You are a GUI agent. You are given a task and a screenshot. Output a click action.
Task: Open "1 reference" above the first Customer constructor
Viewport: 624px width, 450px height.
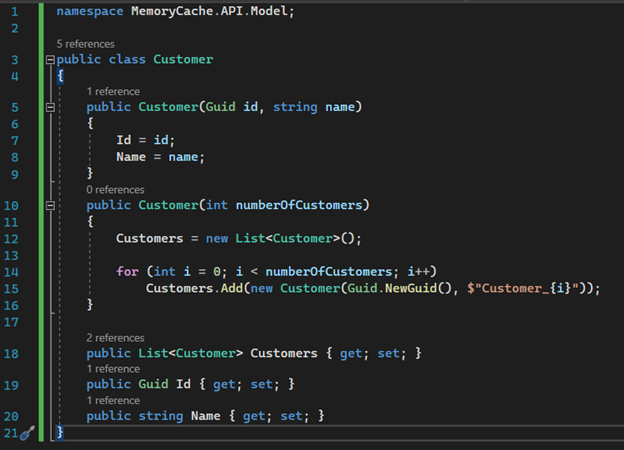pyautogui.click(x=113, y=91)
